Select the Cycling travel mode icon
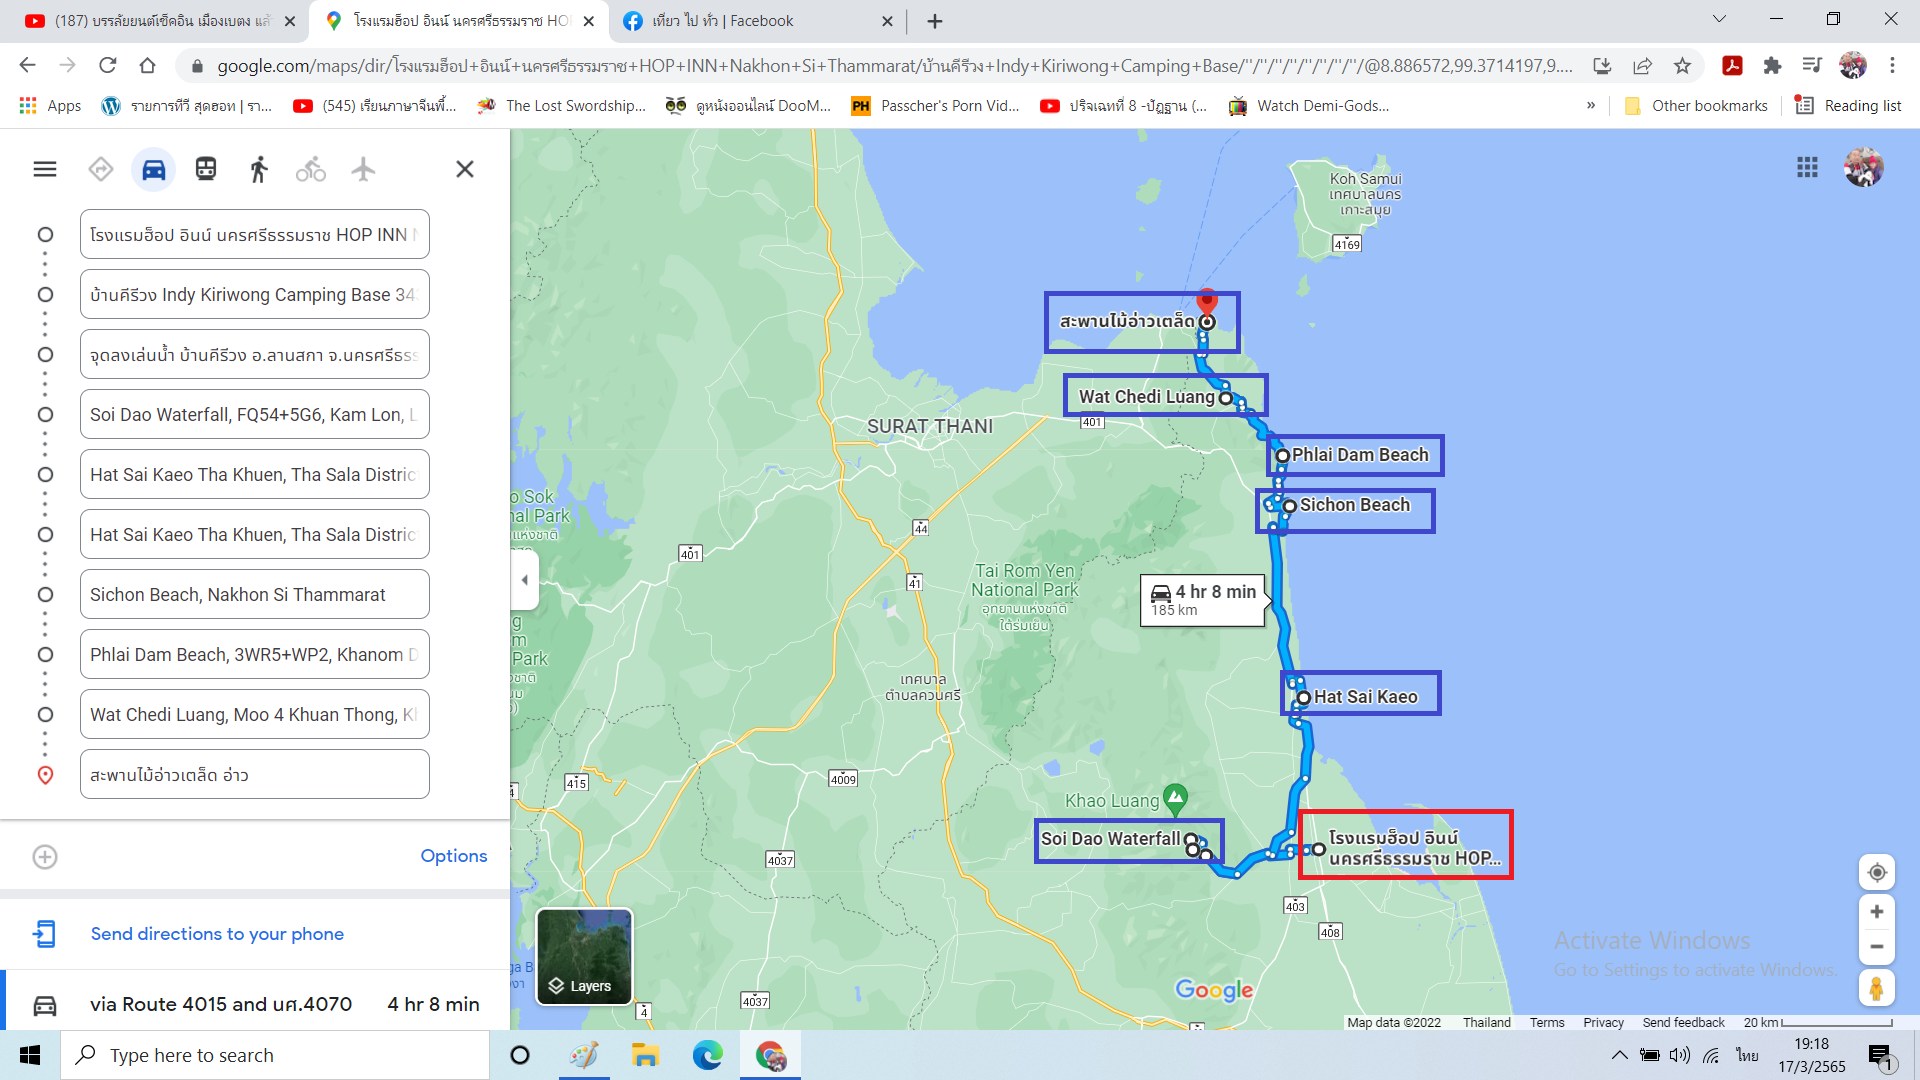The image size is (1920, 1080). point(311,169)
